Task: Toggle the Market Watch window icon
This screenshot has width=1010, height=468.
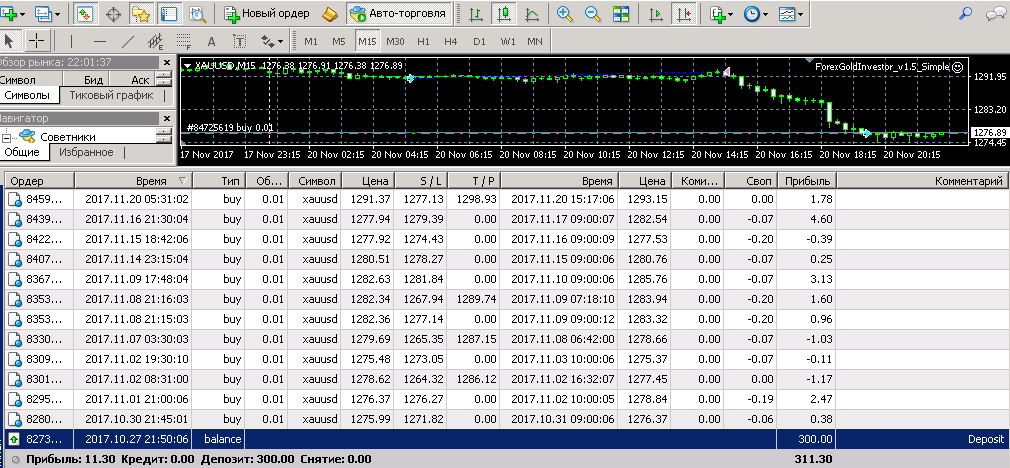Action: [x=84, y=13]
